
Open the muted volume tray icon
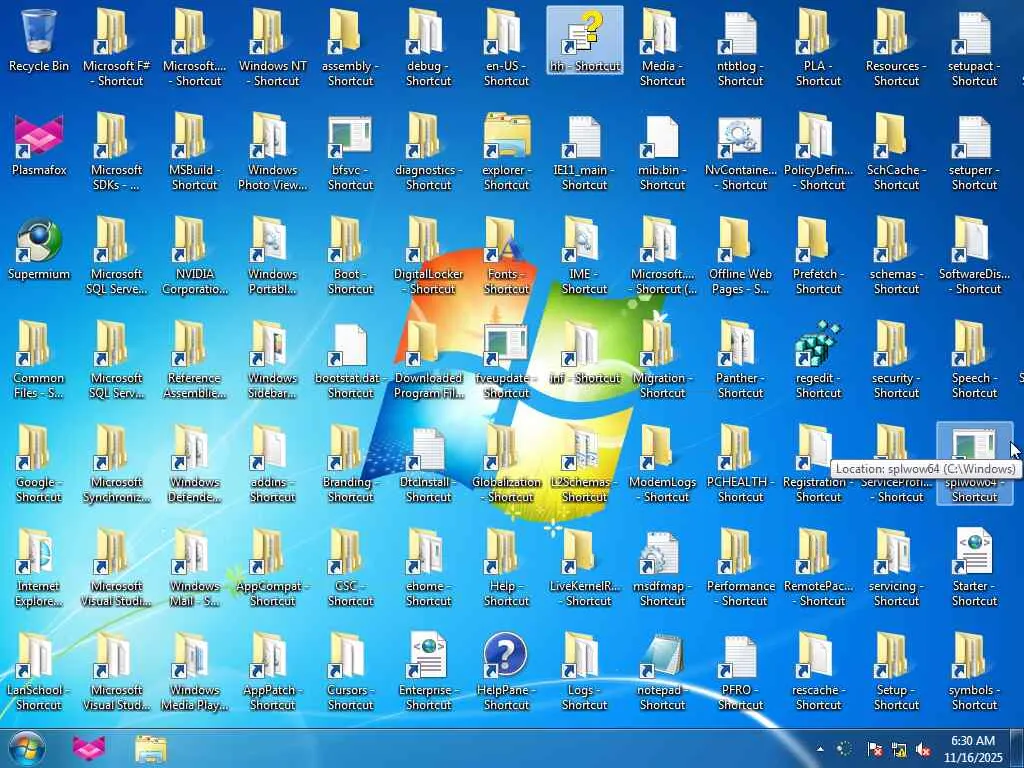pyautogui.click(x=923, y=749)
